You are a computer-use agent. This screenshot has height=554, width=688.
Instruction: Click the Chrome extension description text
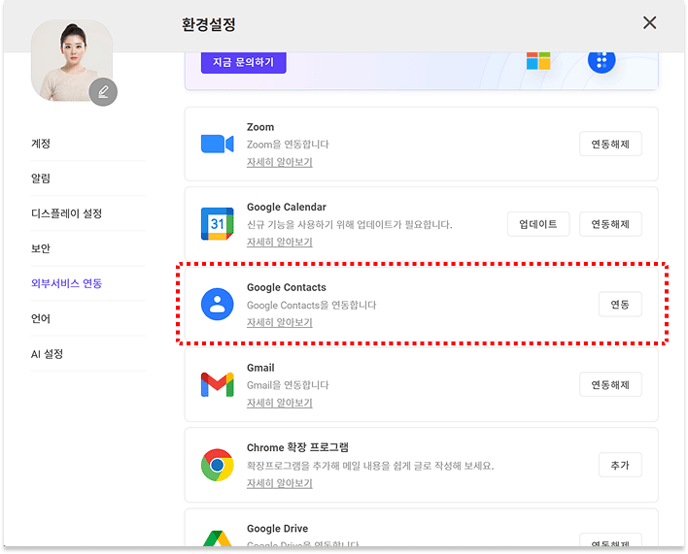pos(370,466)
